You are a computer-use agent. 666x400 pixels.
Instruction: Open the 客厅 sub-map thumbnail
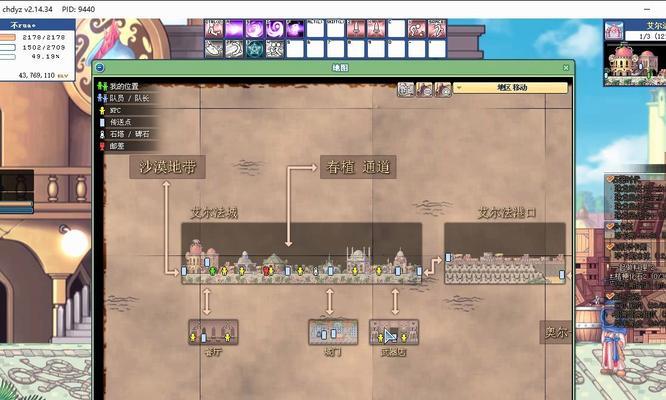pos(213,332)
